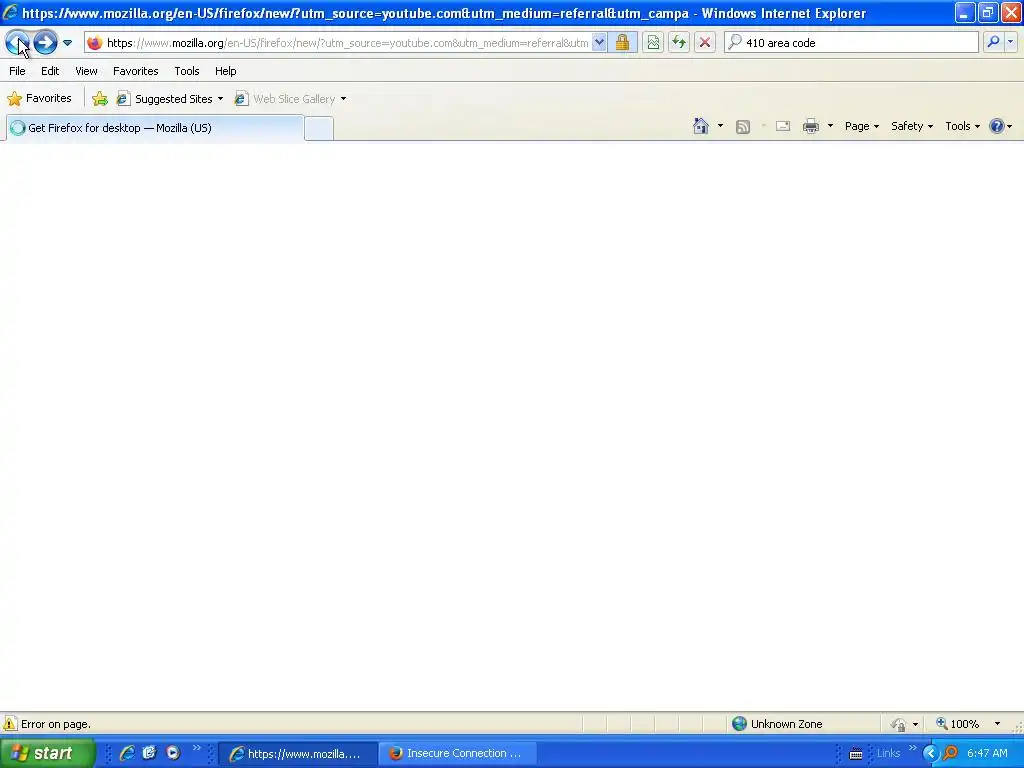
Task: Open the Safety command bar menu
Action: point(912,126)
